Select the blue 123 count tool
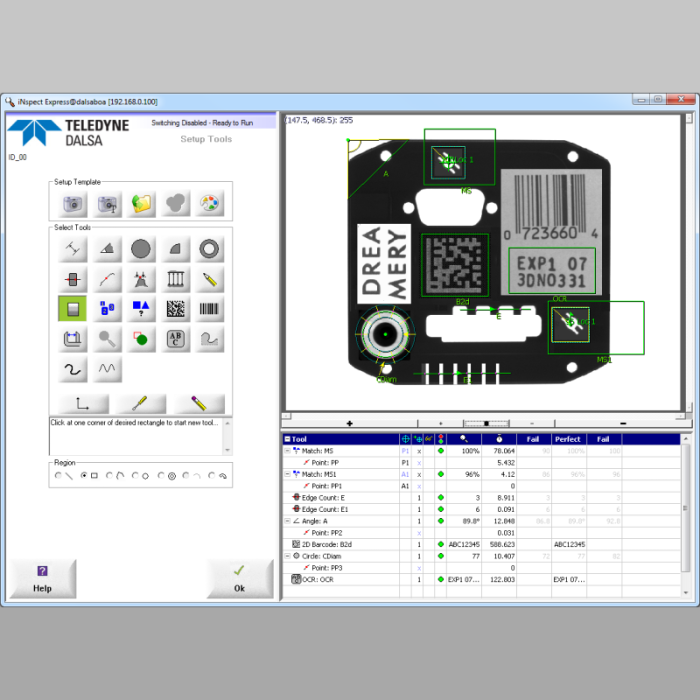700x700 pixels. (107, 308)
